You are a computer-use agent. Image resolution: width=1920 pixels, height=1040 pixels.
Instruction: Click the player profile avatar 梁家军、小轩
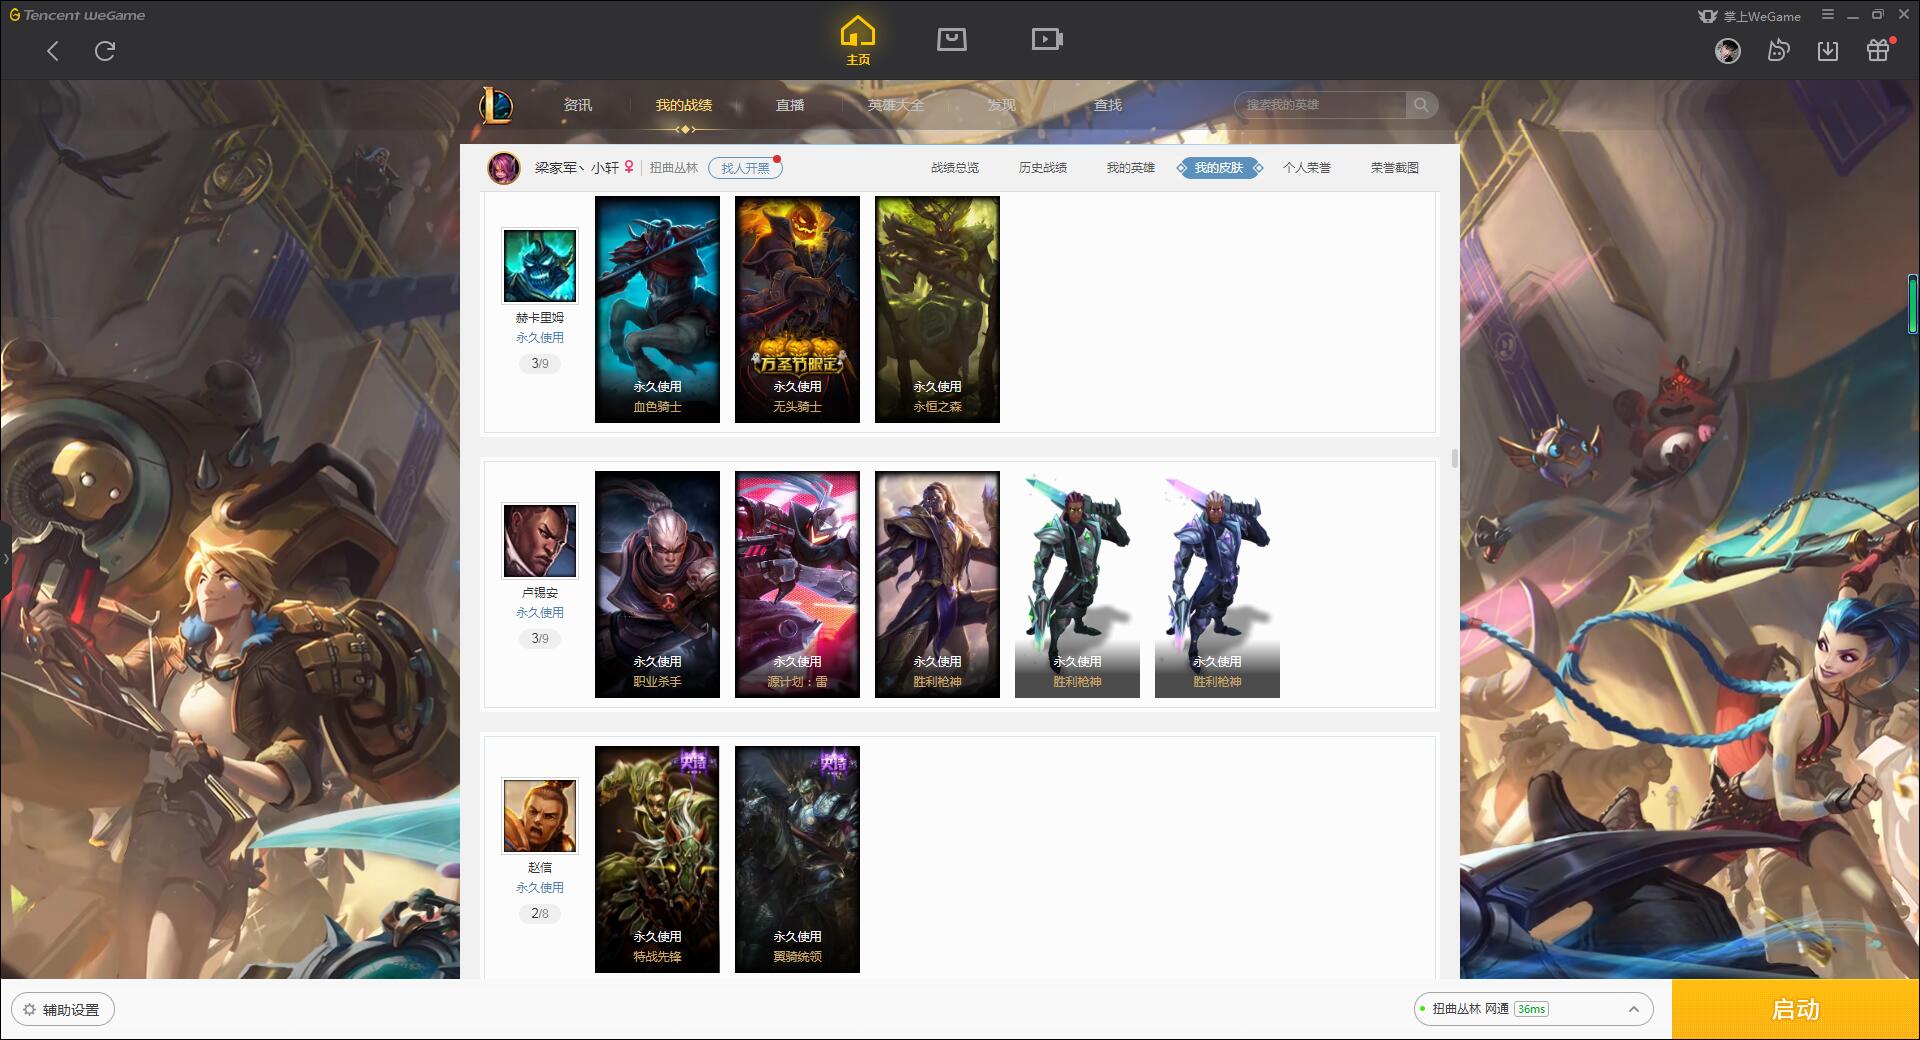[x=504, y=168]
